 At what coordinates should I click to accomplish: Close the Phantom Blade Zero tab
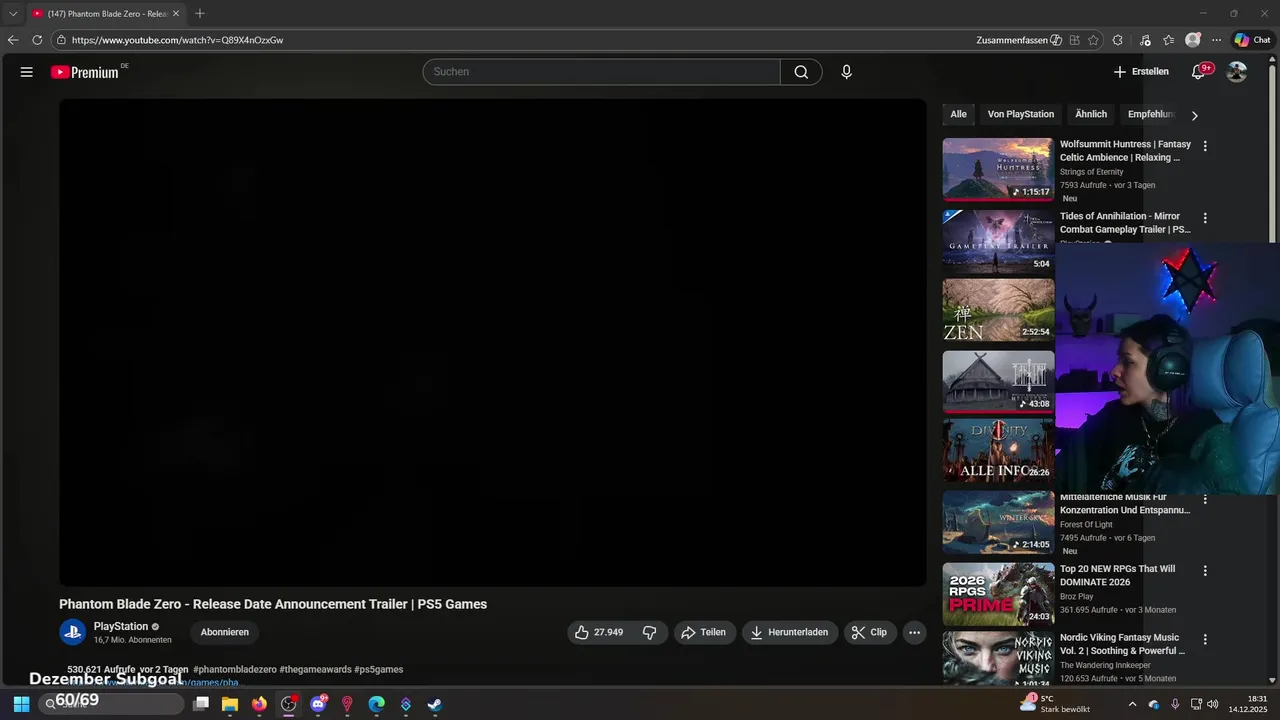pyautogui.click(x=176, y=13)
